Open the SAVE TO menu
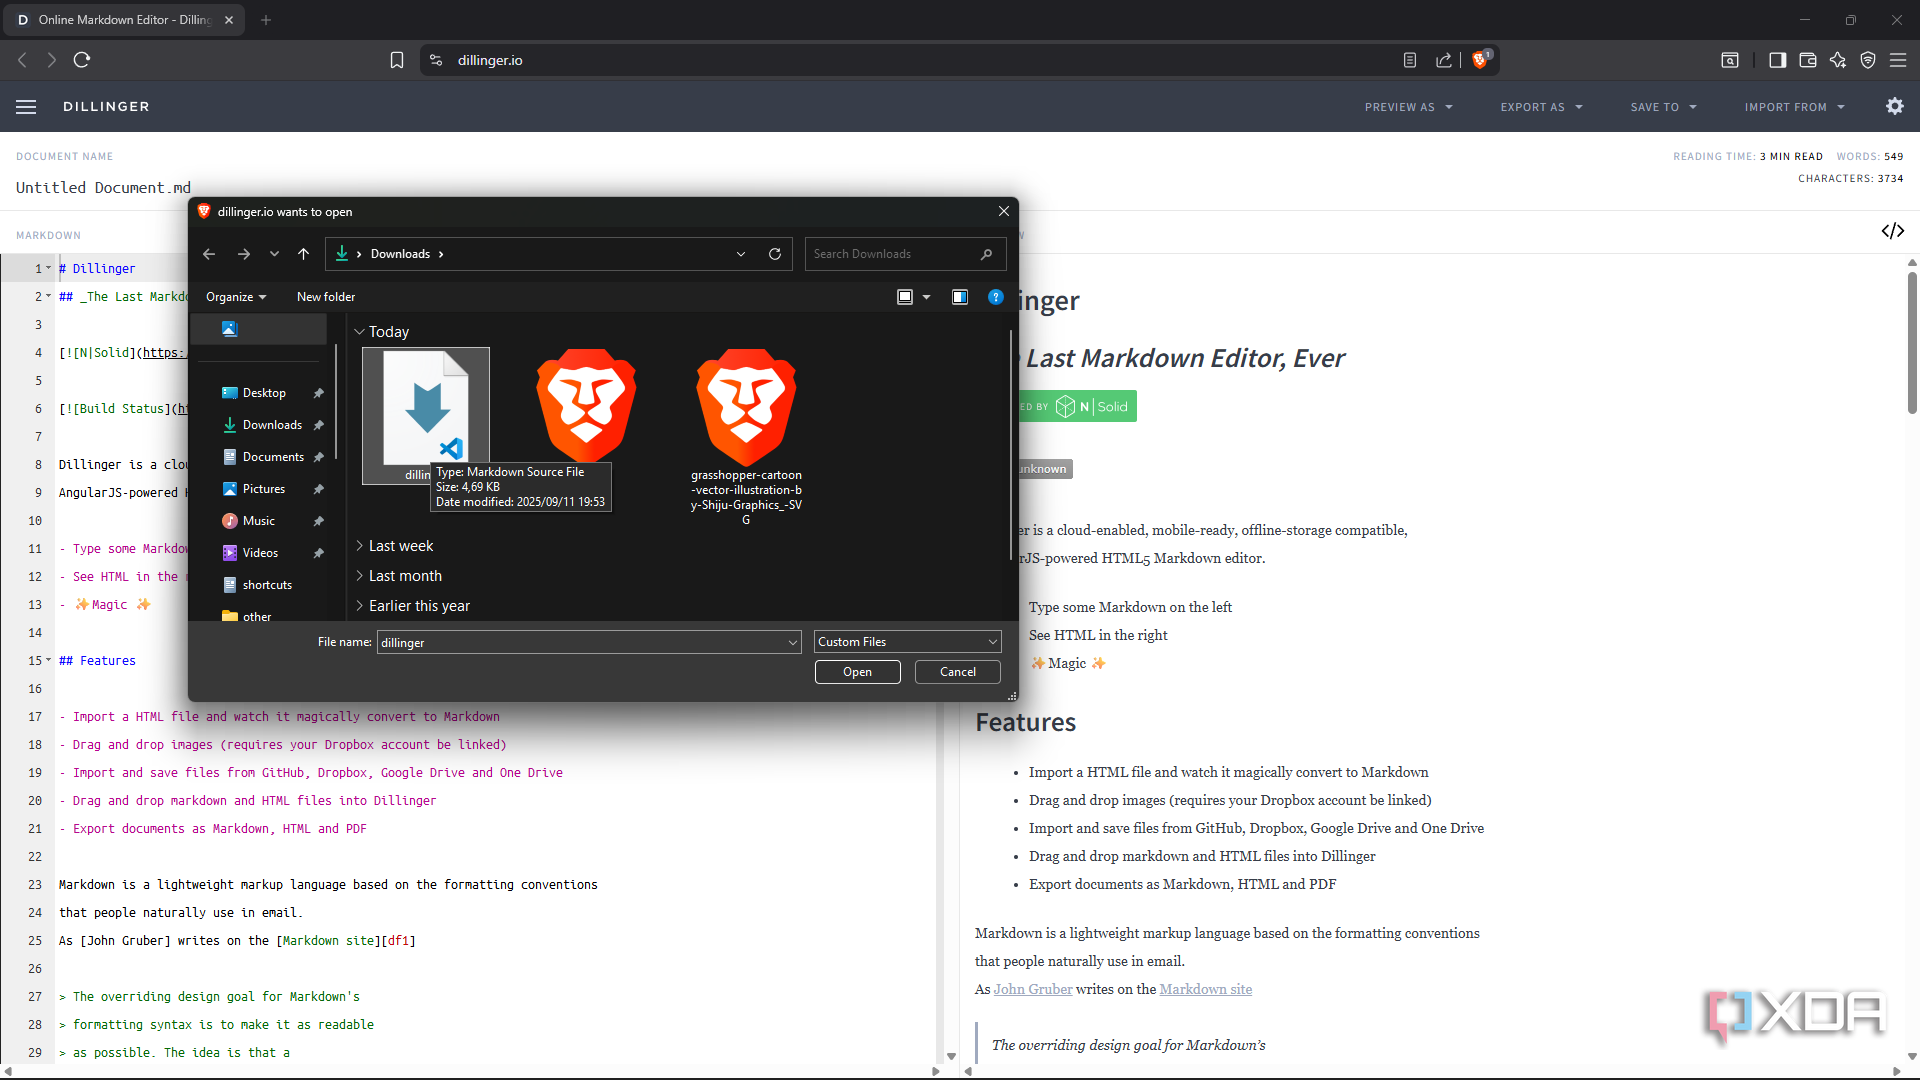Viewport: 1920px width, 1080px height. [x=1664, y=107]
